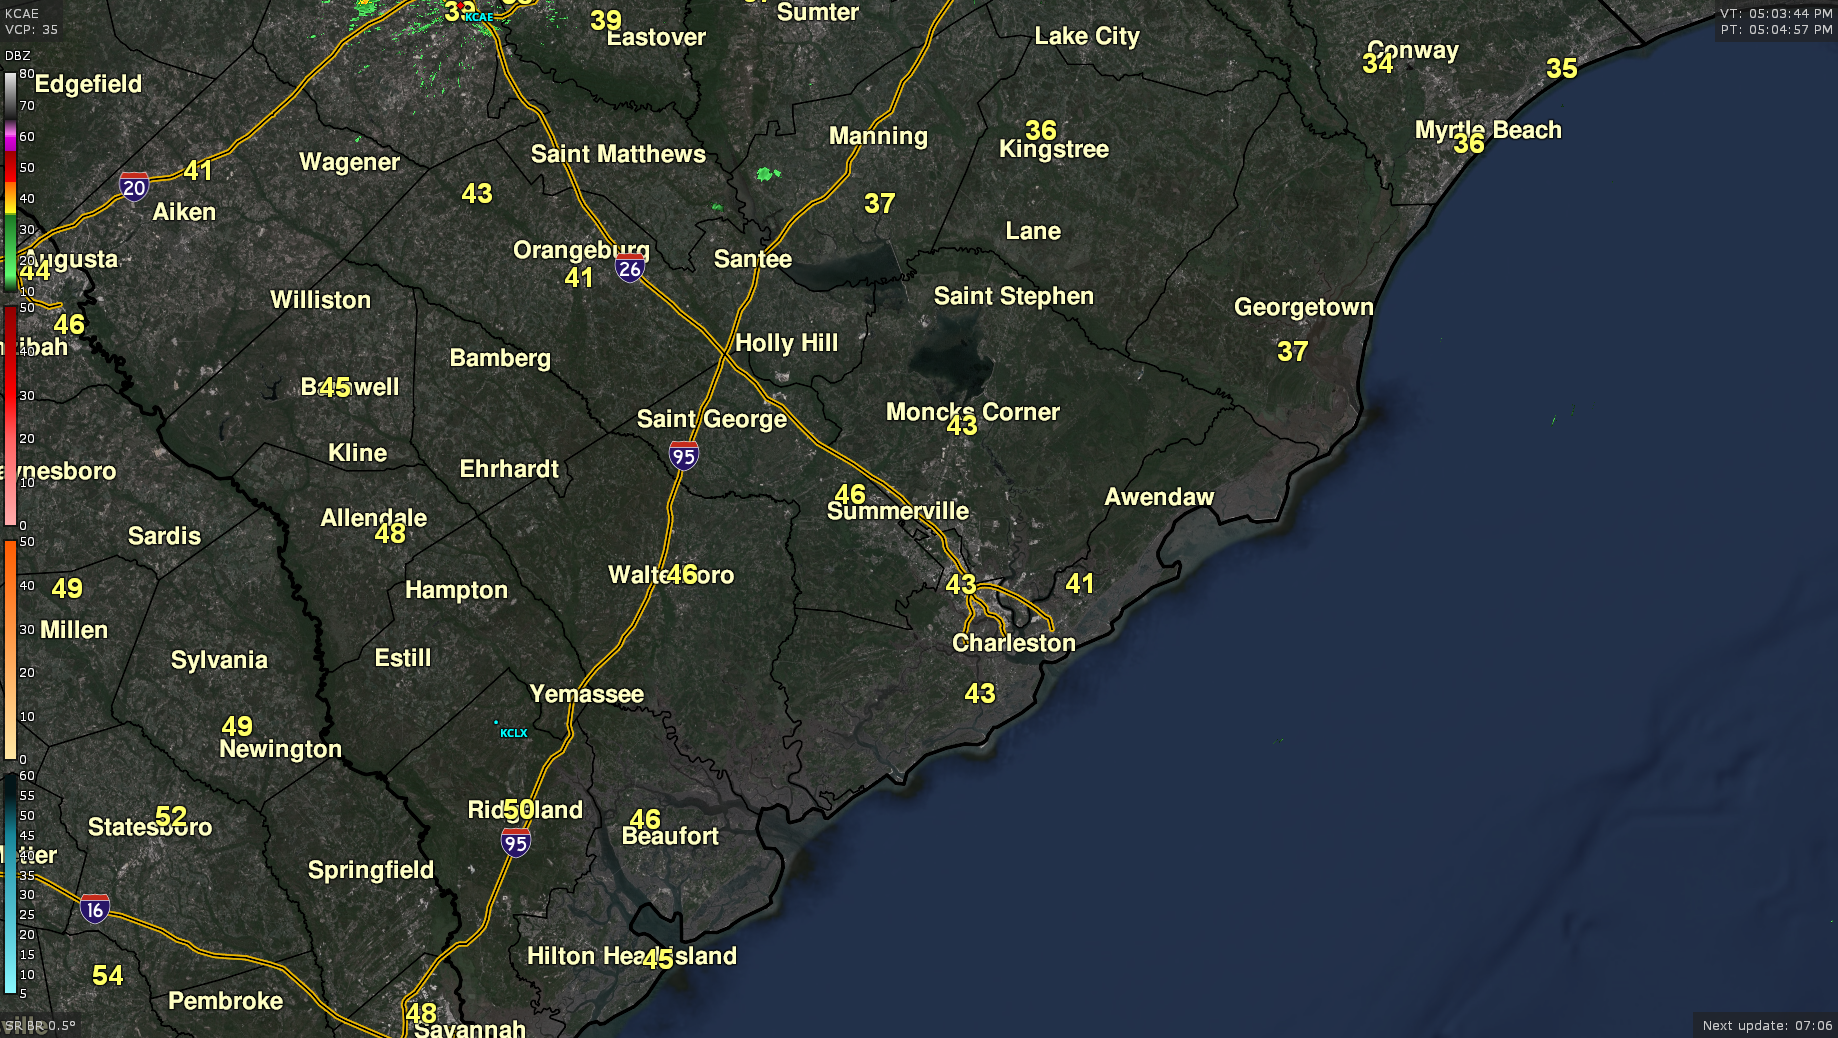This screenshot has height=1038, width=1838.
Task: Click the DBZ reflectivity color scale bar
Action: (10, 180)
